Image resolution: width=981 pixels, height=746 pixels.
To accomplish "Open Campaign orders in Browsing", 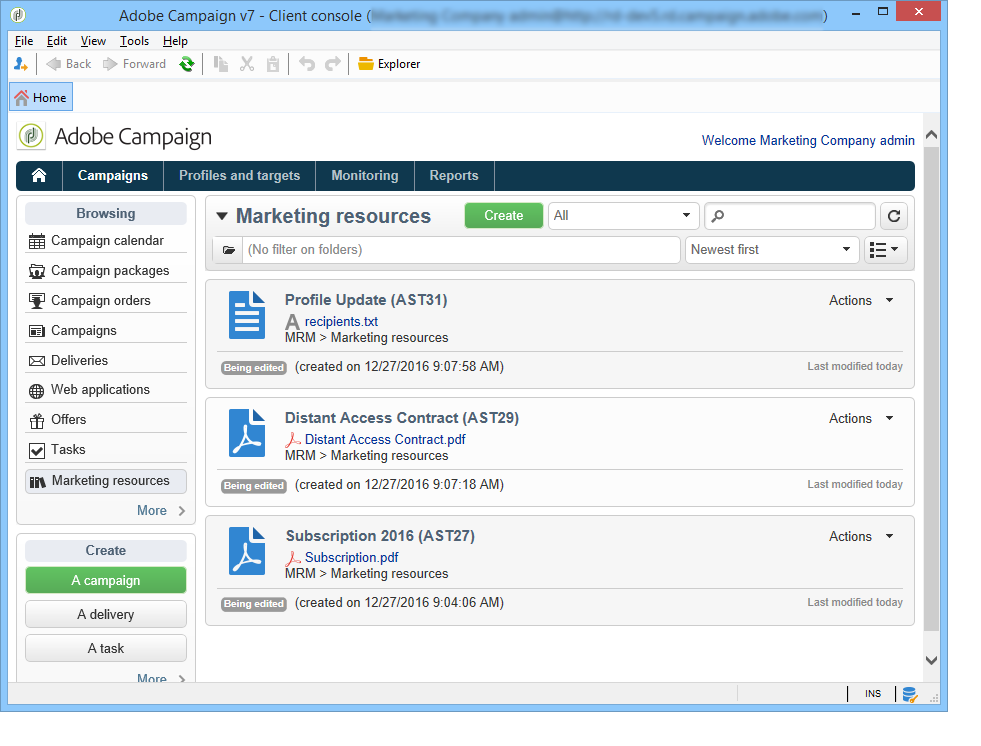I will click(106, 301).
